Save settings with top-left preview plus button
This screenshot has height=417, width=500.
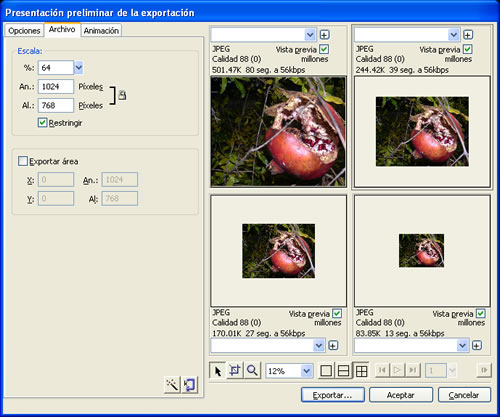324,34
